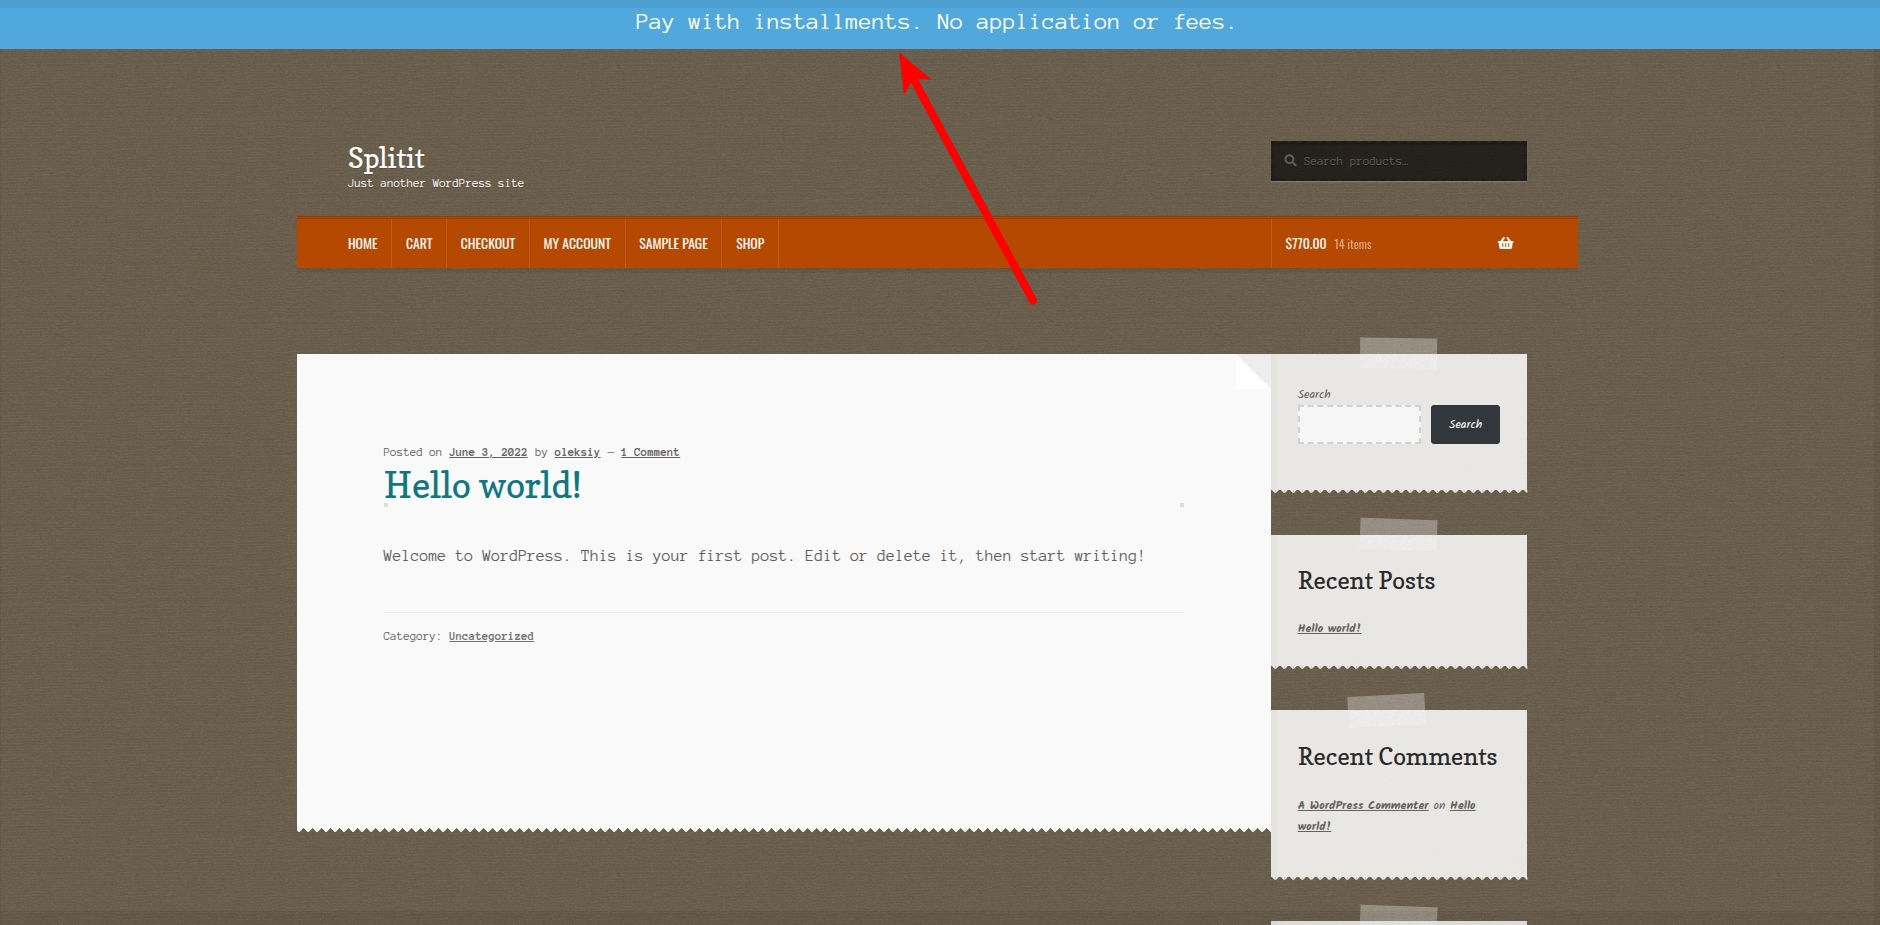Viewport: 1880px width, 925px height.
Task: Click the Recent Posts heading
Action: (x=1366, y=581)
